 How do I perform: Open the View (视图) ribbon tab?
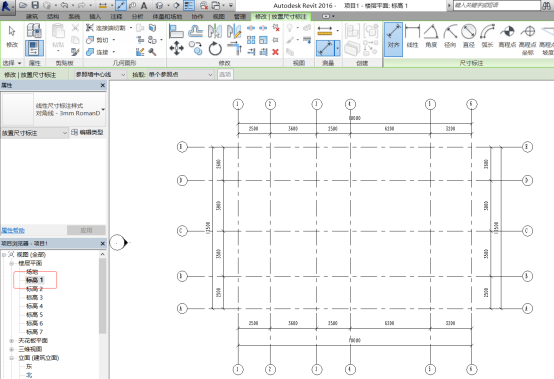pos(219,17)
